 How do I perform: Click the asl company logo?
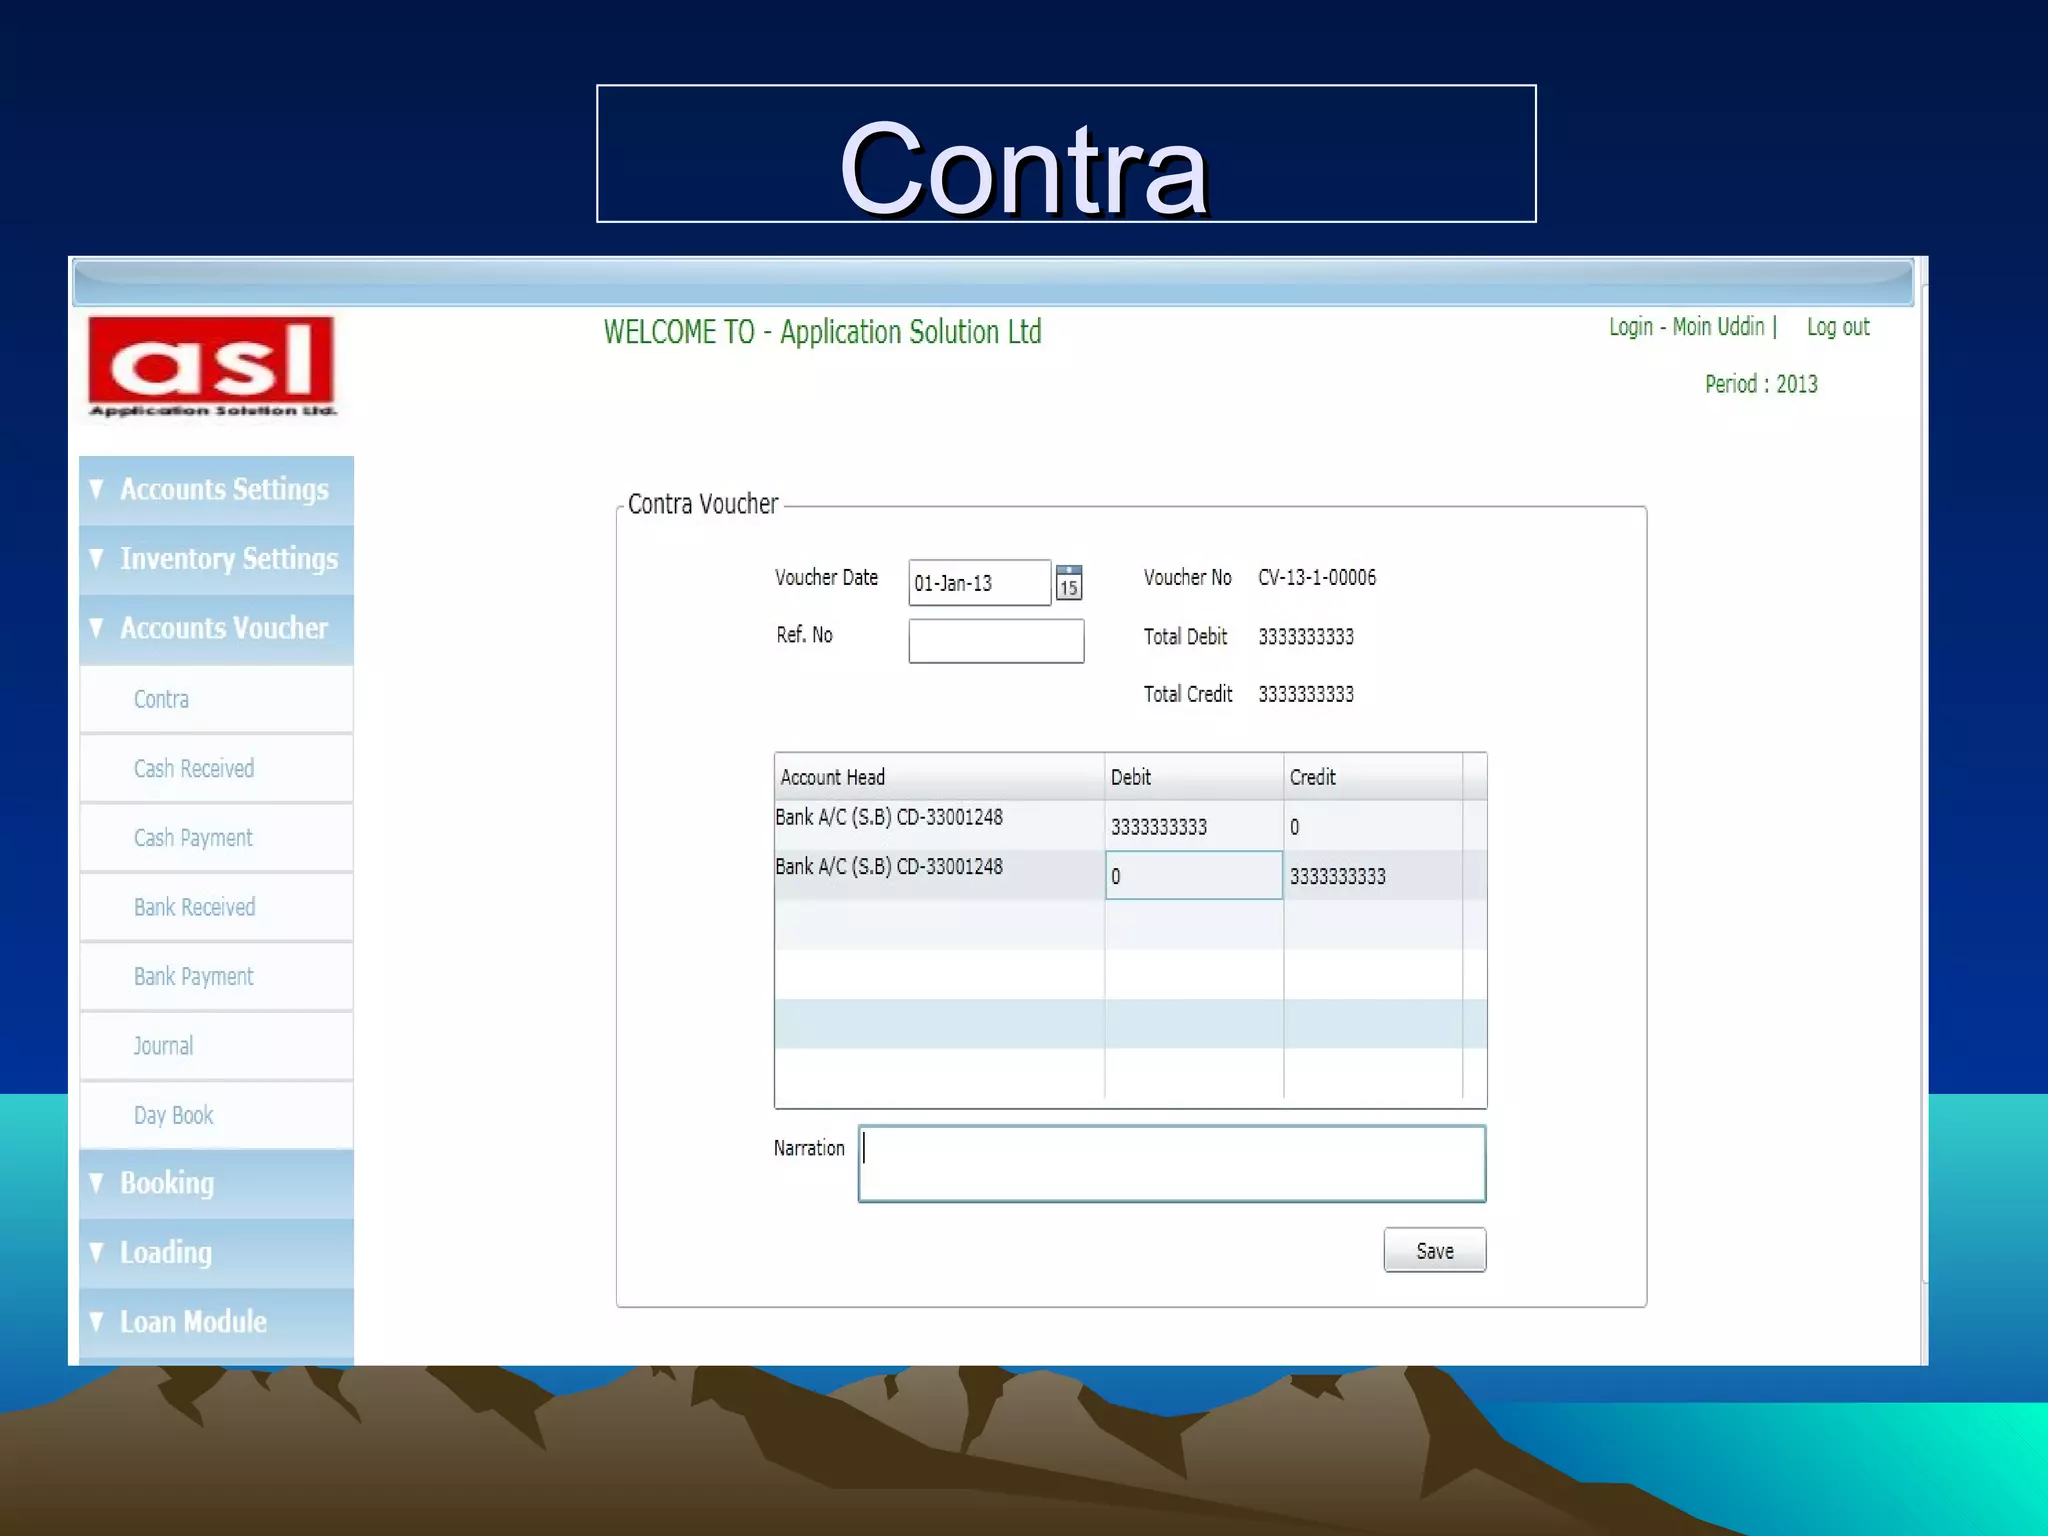pyautogui.click(x=211, y=367)
